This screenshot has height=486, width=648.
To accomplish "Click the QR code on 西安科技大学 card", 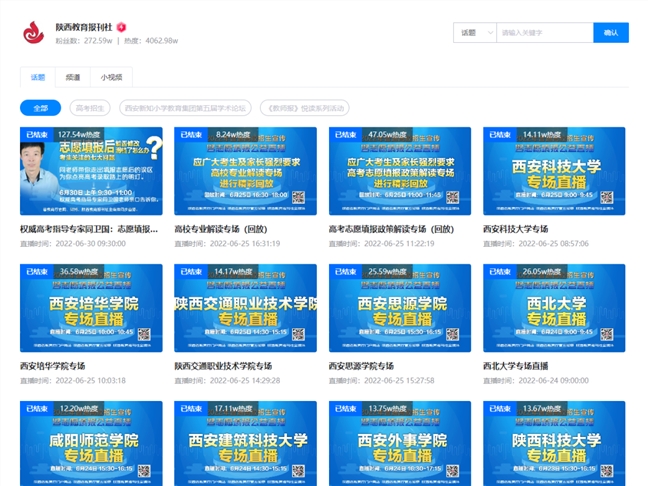I will coord(607,197).
